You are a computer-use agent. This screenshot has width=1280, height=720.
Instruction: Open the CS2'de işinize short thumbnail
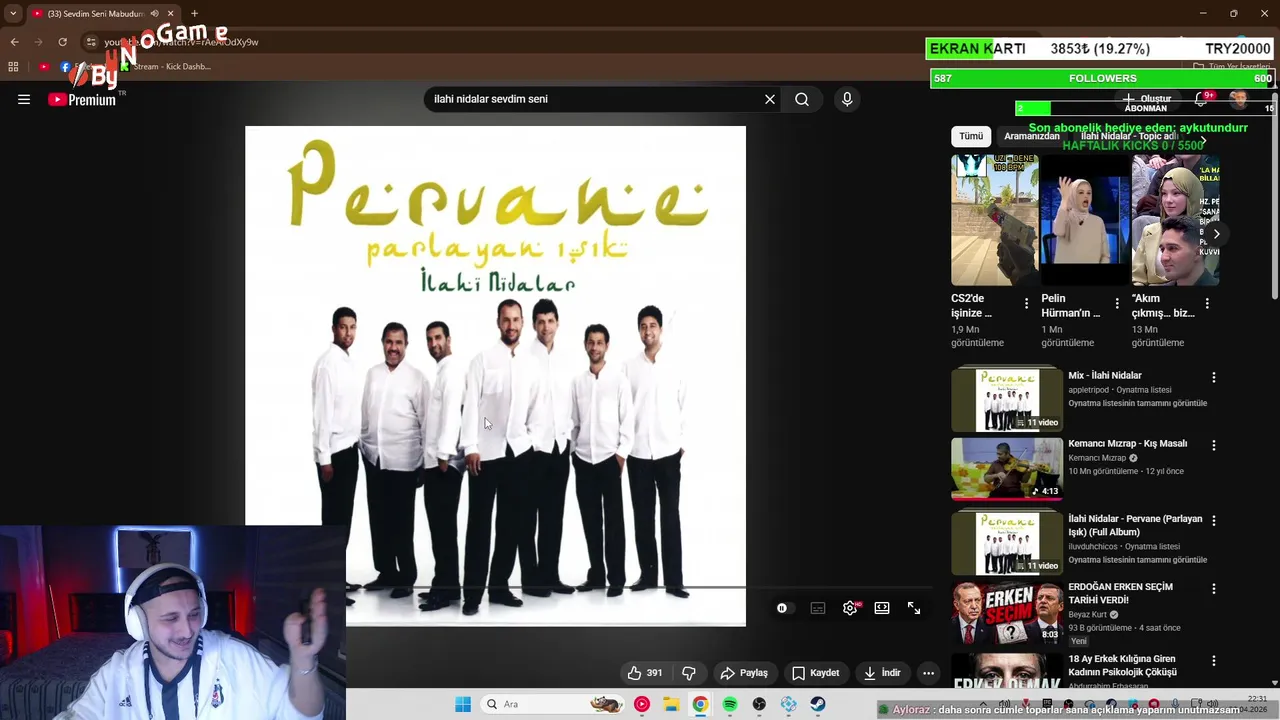(995, 220)
